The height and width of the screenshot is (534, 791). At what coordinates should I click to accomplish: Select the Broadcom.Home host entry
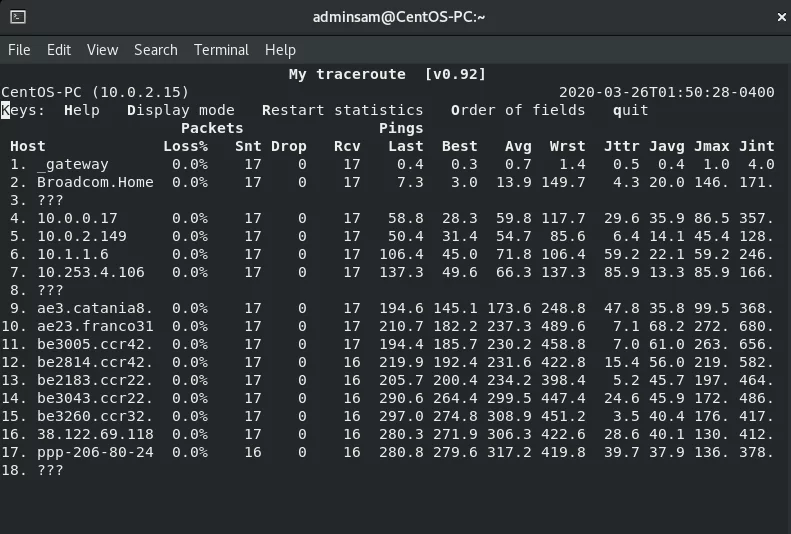point(95,182)
